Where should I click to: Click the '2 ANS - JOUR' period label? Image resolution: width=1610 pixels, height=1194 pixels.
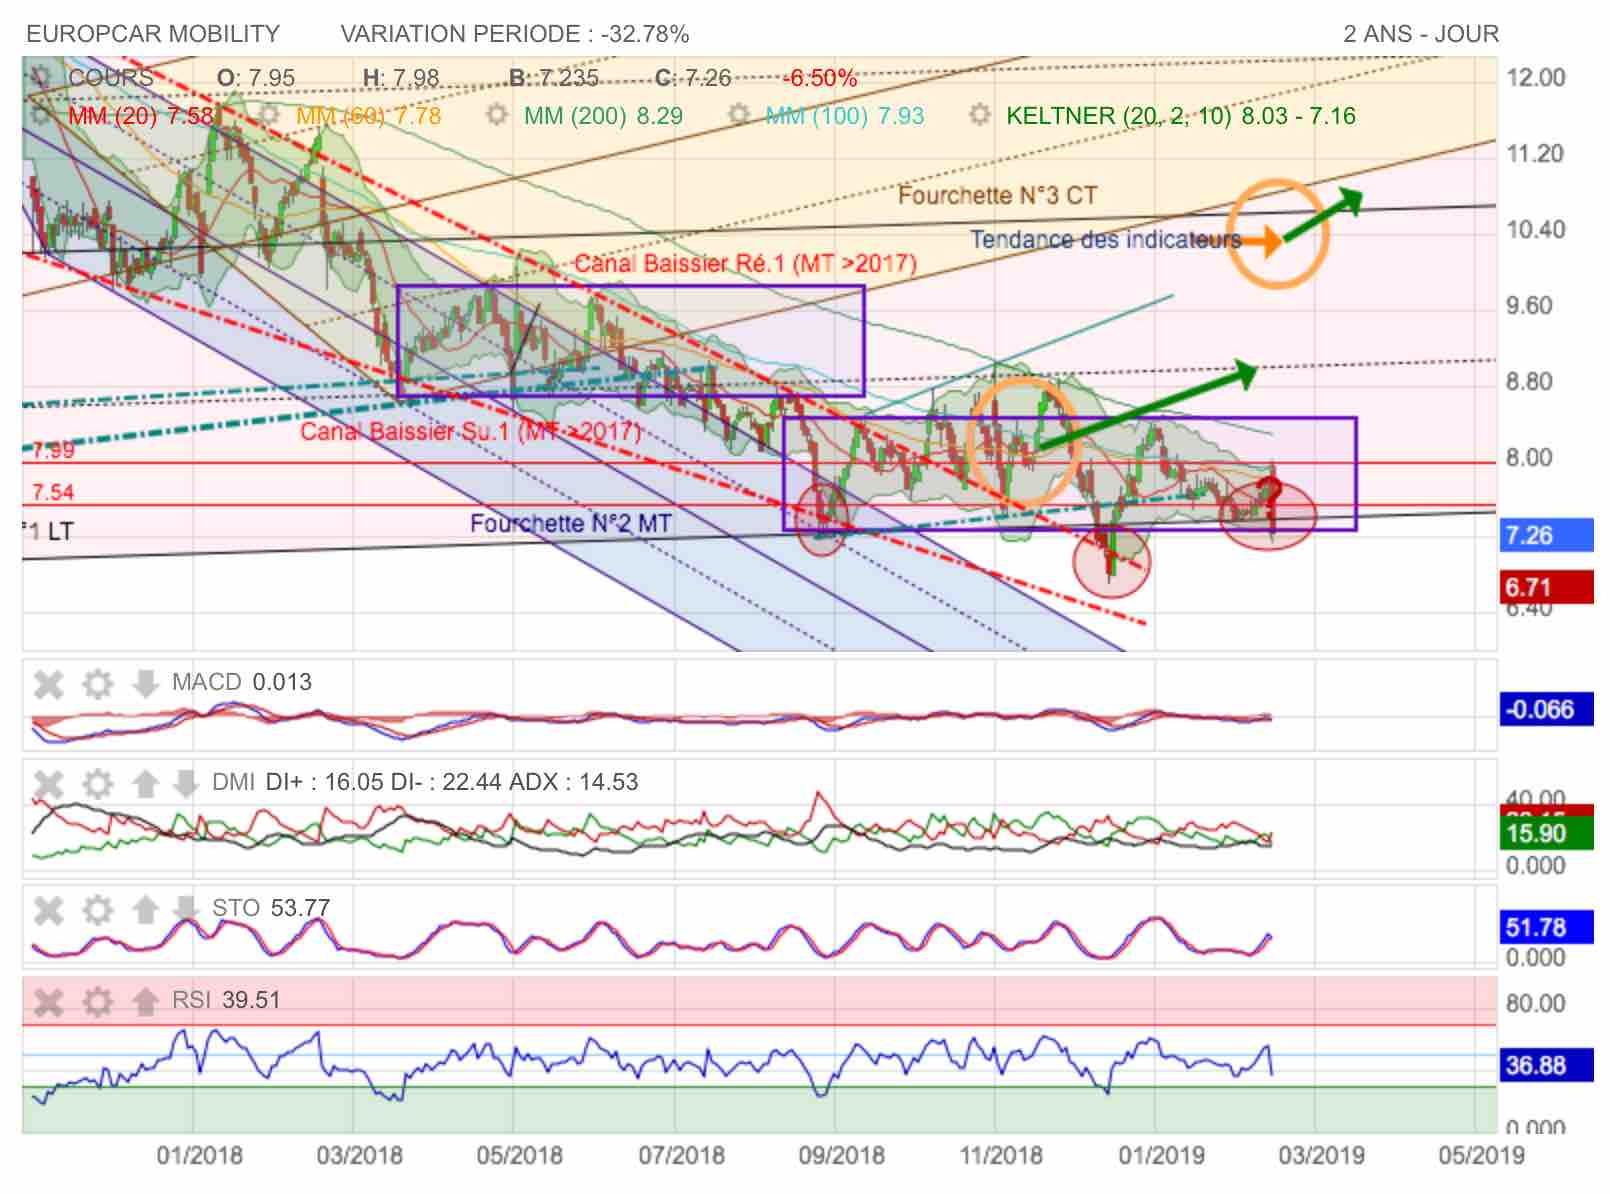(1421, 34)
